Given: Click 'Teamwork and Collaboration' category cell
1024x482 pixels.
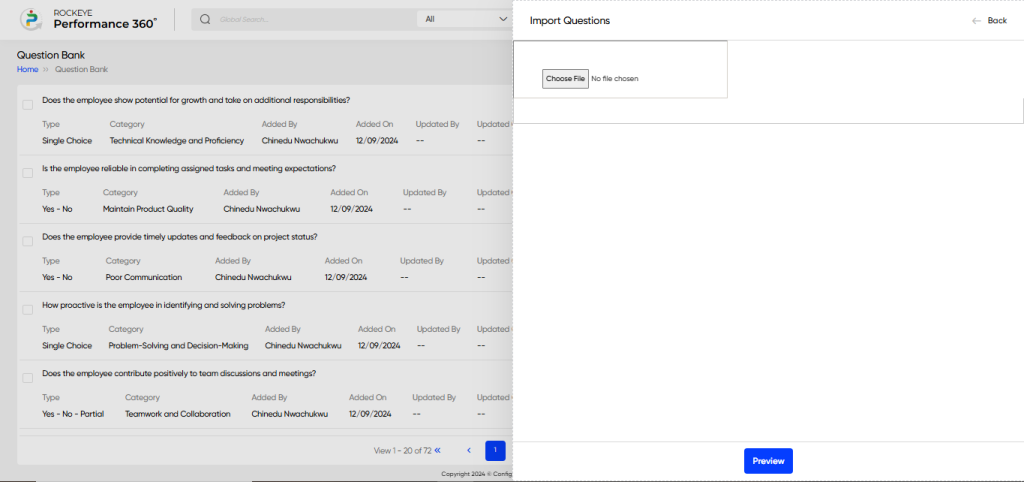Looking at the screenshot, I should tap(178, 414).
